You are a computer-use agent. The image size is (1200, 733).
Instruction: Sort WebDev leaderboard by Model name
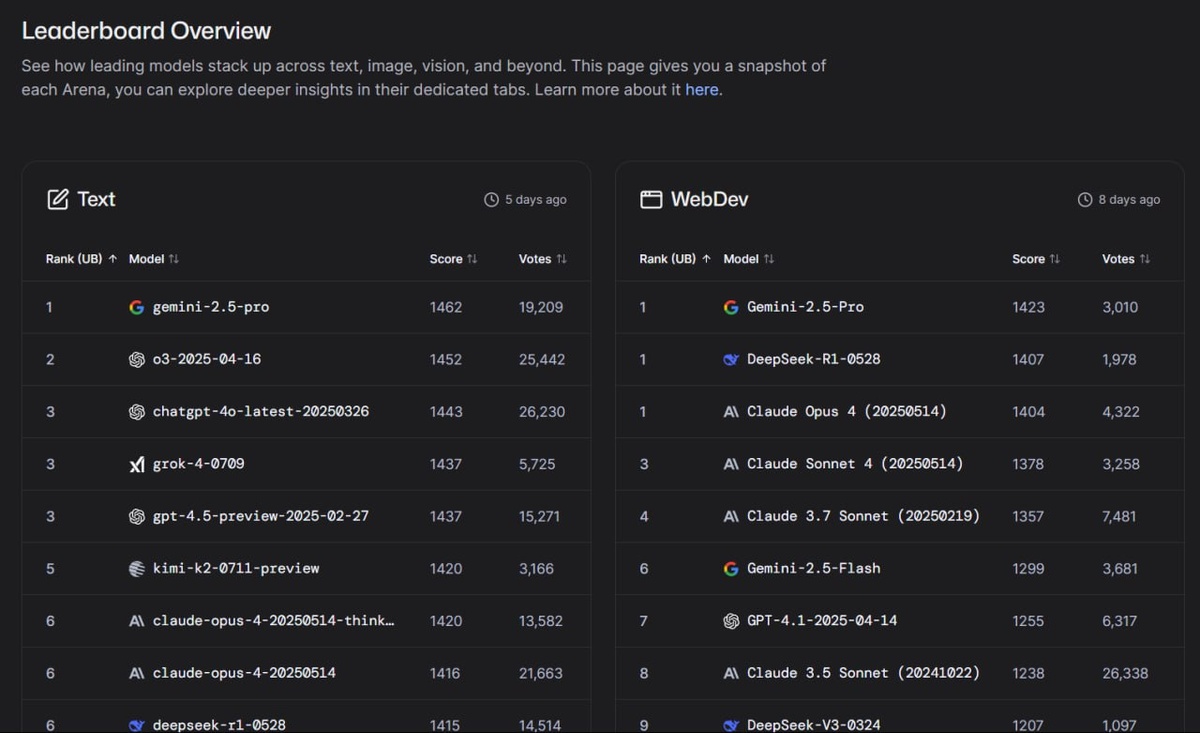(x=748, y=259)
